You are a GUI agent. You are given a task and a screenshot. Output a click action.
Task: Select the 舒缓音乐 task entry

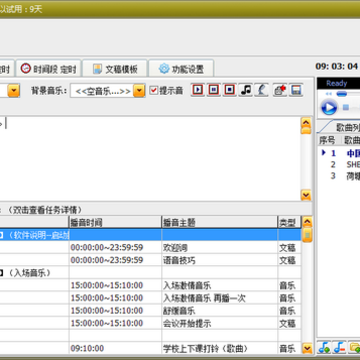(150, 311)
